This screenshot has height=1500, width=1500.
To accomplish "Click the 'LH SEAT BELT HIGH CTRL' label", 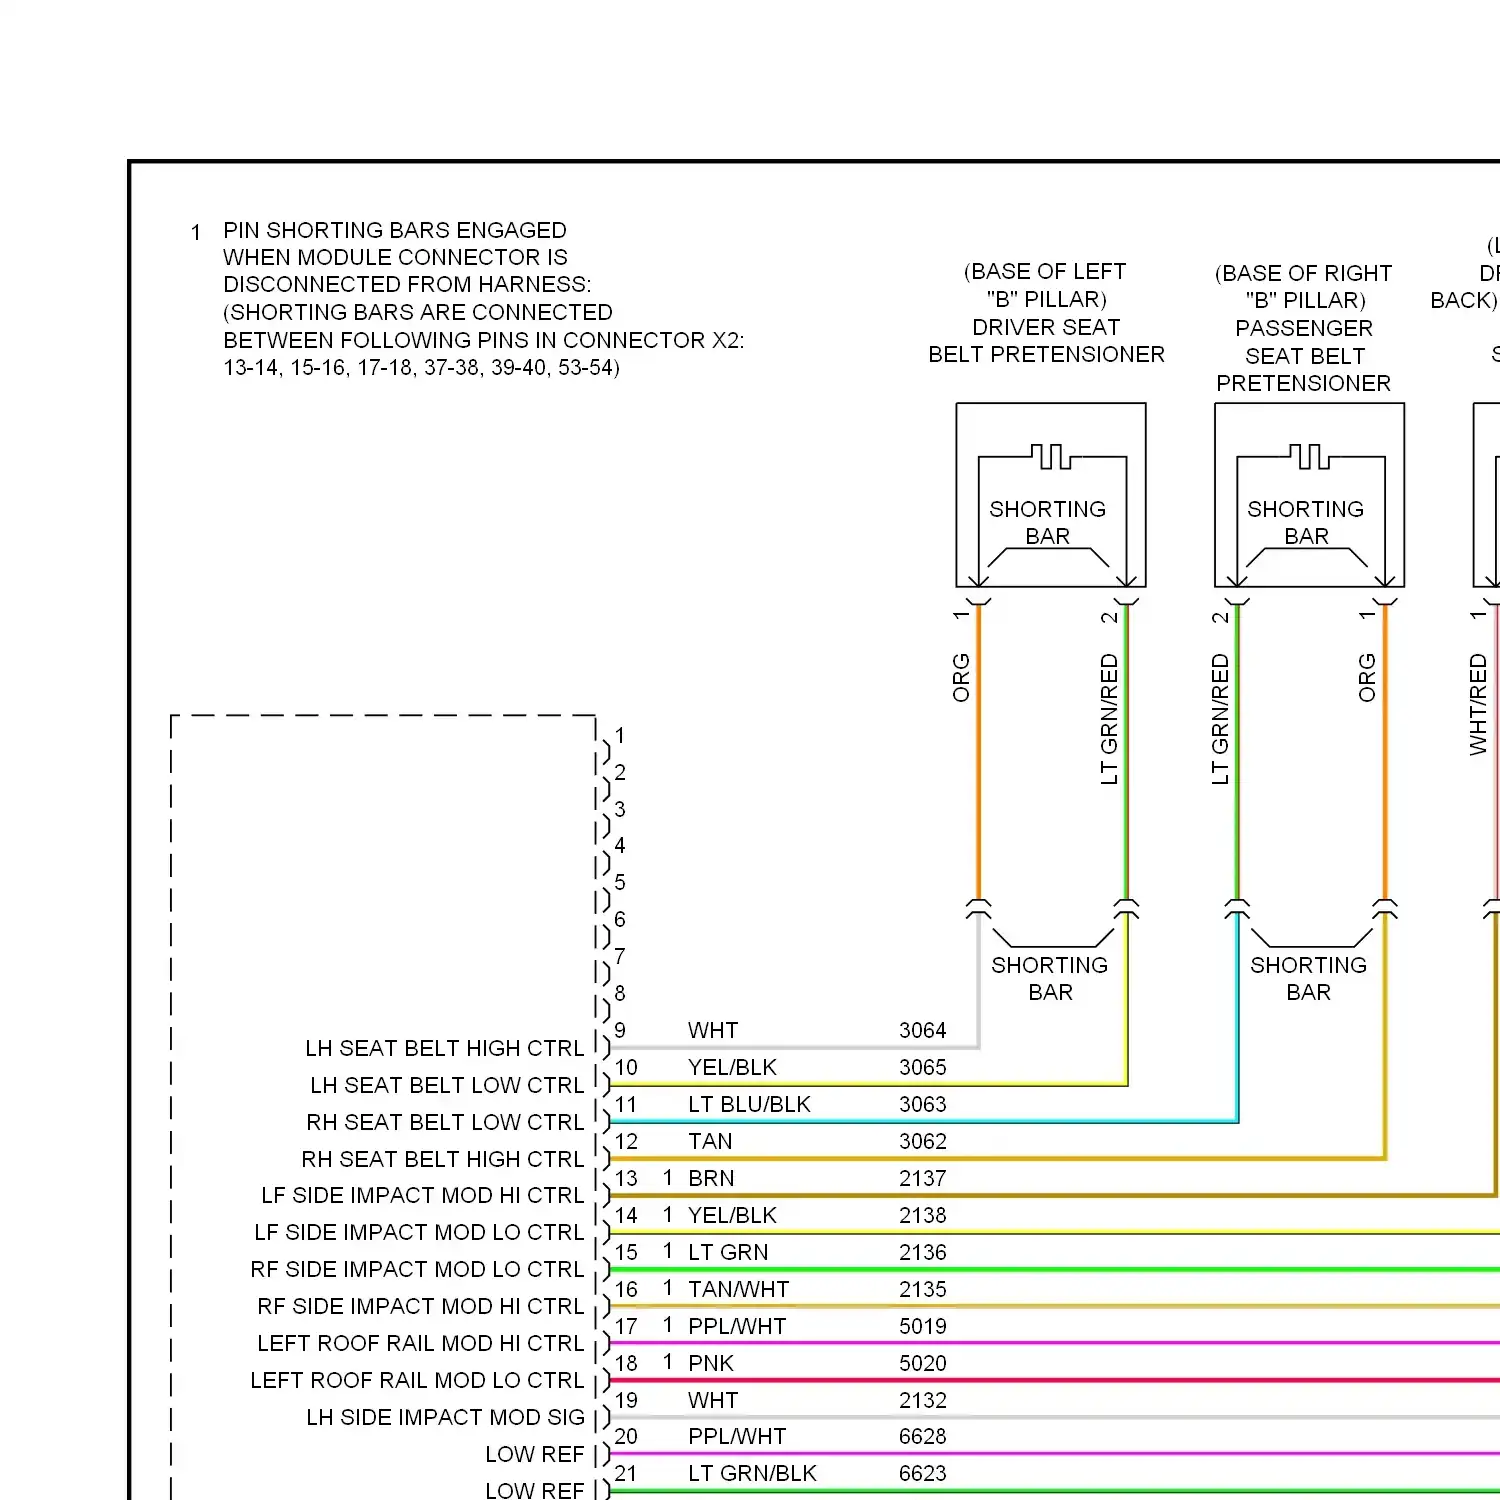I will click(x=445, y=1048).
